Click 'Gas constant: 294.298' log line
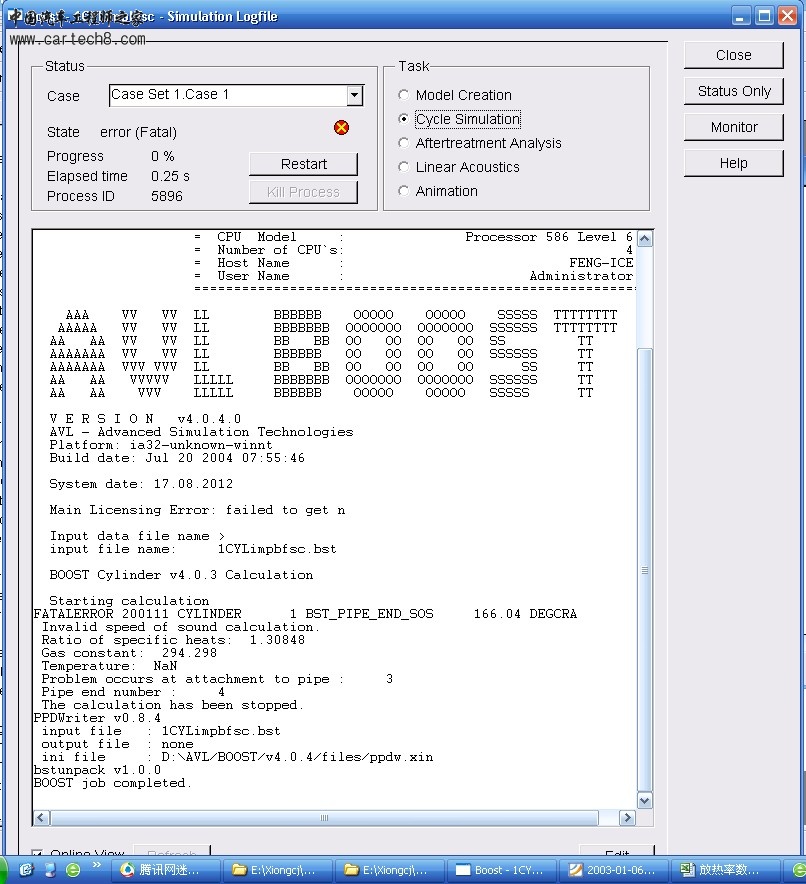806x884 pixels. tap(129, 653)
